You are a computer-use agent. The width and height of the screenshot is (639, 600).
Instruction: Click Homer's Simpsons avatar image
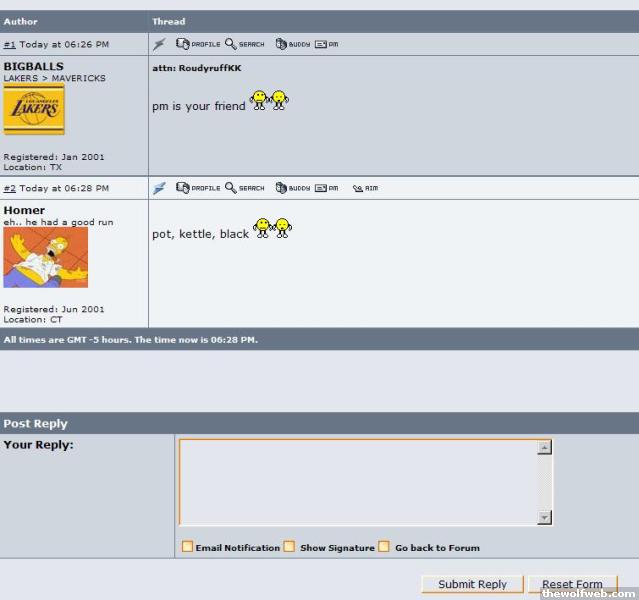click(45, 257)
